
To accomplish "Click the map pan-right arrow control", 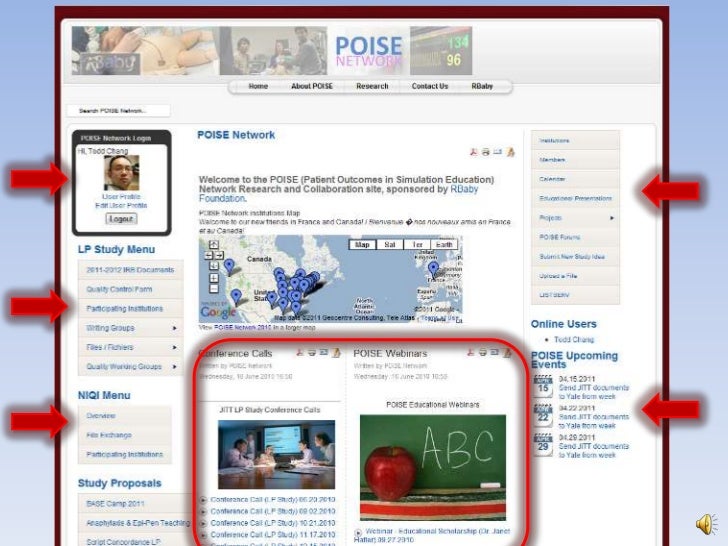I will pos(219,255).
